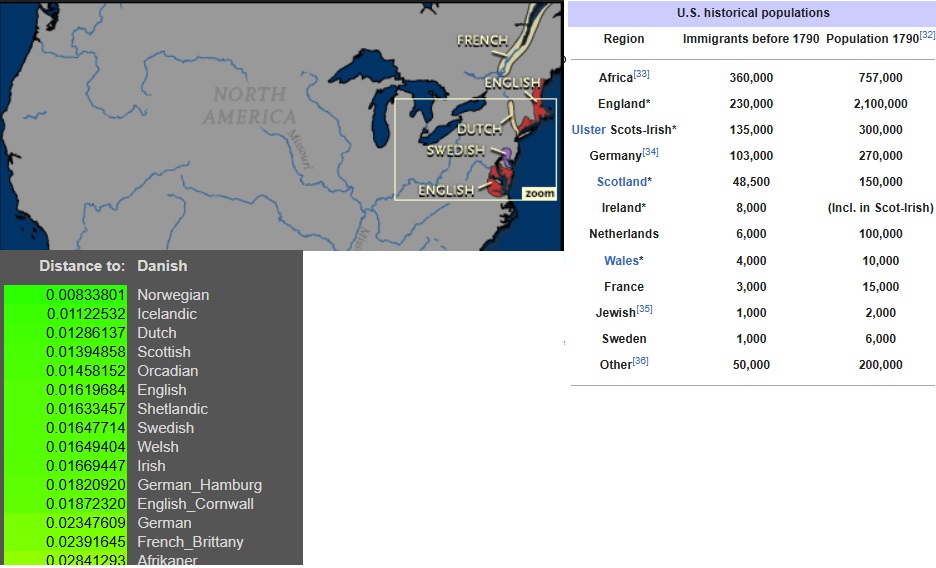Click the Netherlands row label

tap(624, 234)
